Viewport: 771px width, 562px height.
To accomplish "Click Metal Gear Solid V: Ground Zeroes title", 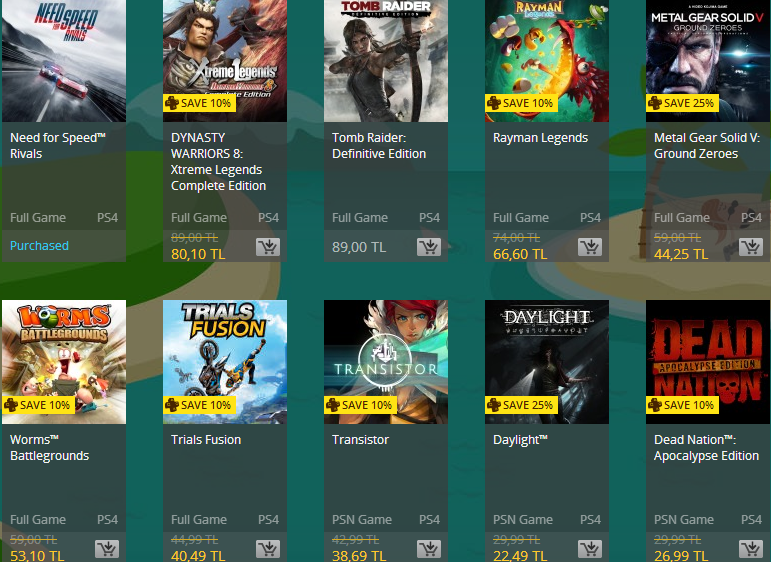I will (707, 146).
